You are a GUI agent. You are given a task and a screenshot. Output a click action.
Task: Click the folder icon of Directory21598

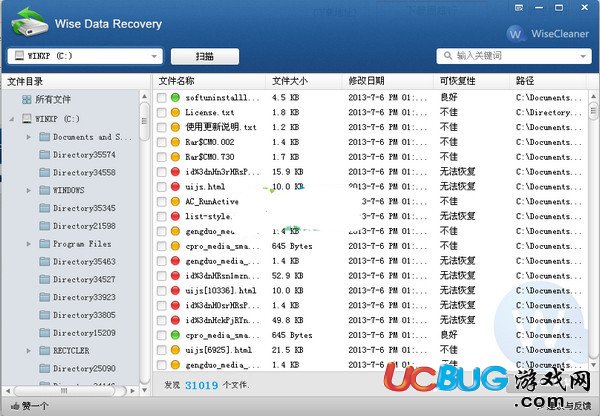tap(45, 226)
